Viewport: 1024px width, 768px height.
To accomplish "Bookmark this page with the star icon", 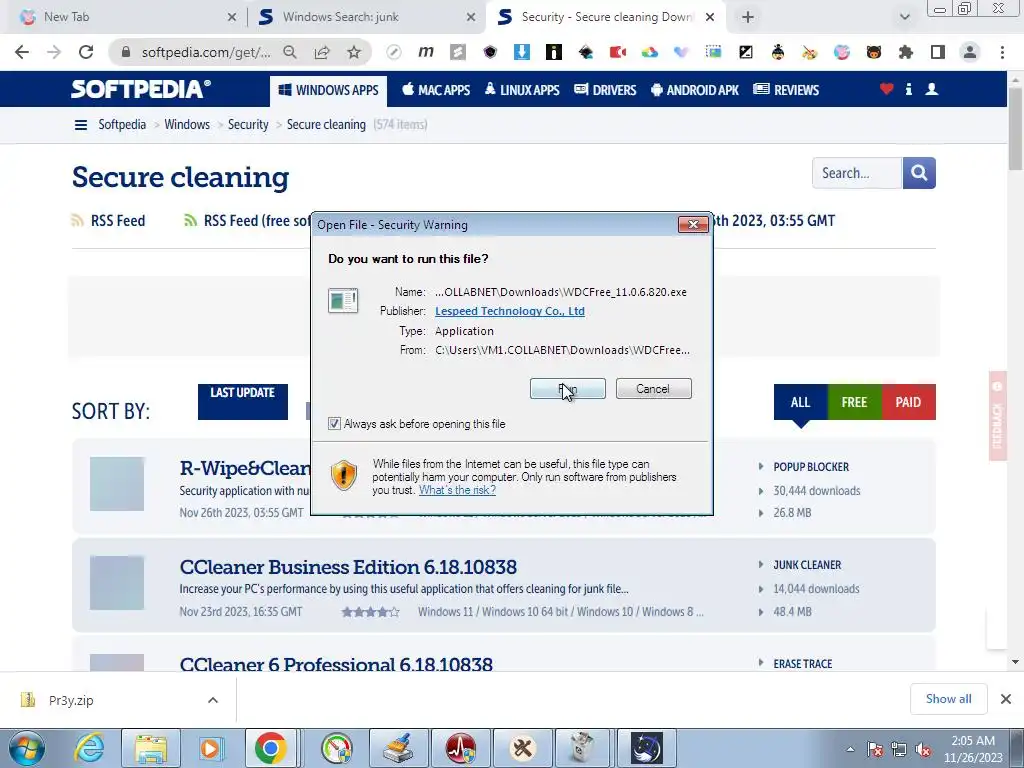I will pyautogui.click(x=354, y=52).
